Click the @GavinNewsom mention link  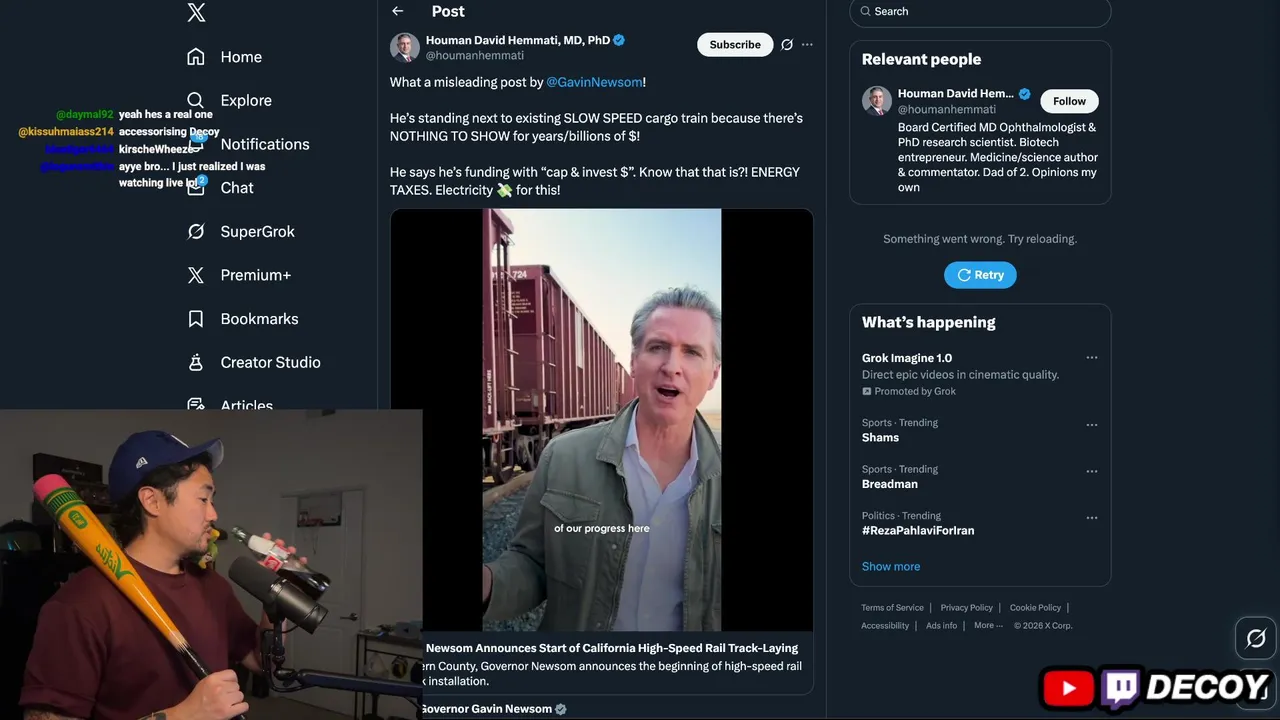point(594,82)
